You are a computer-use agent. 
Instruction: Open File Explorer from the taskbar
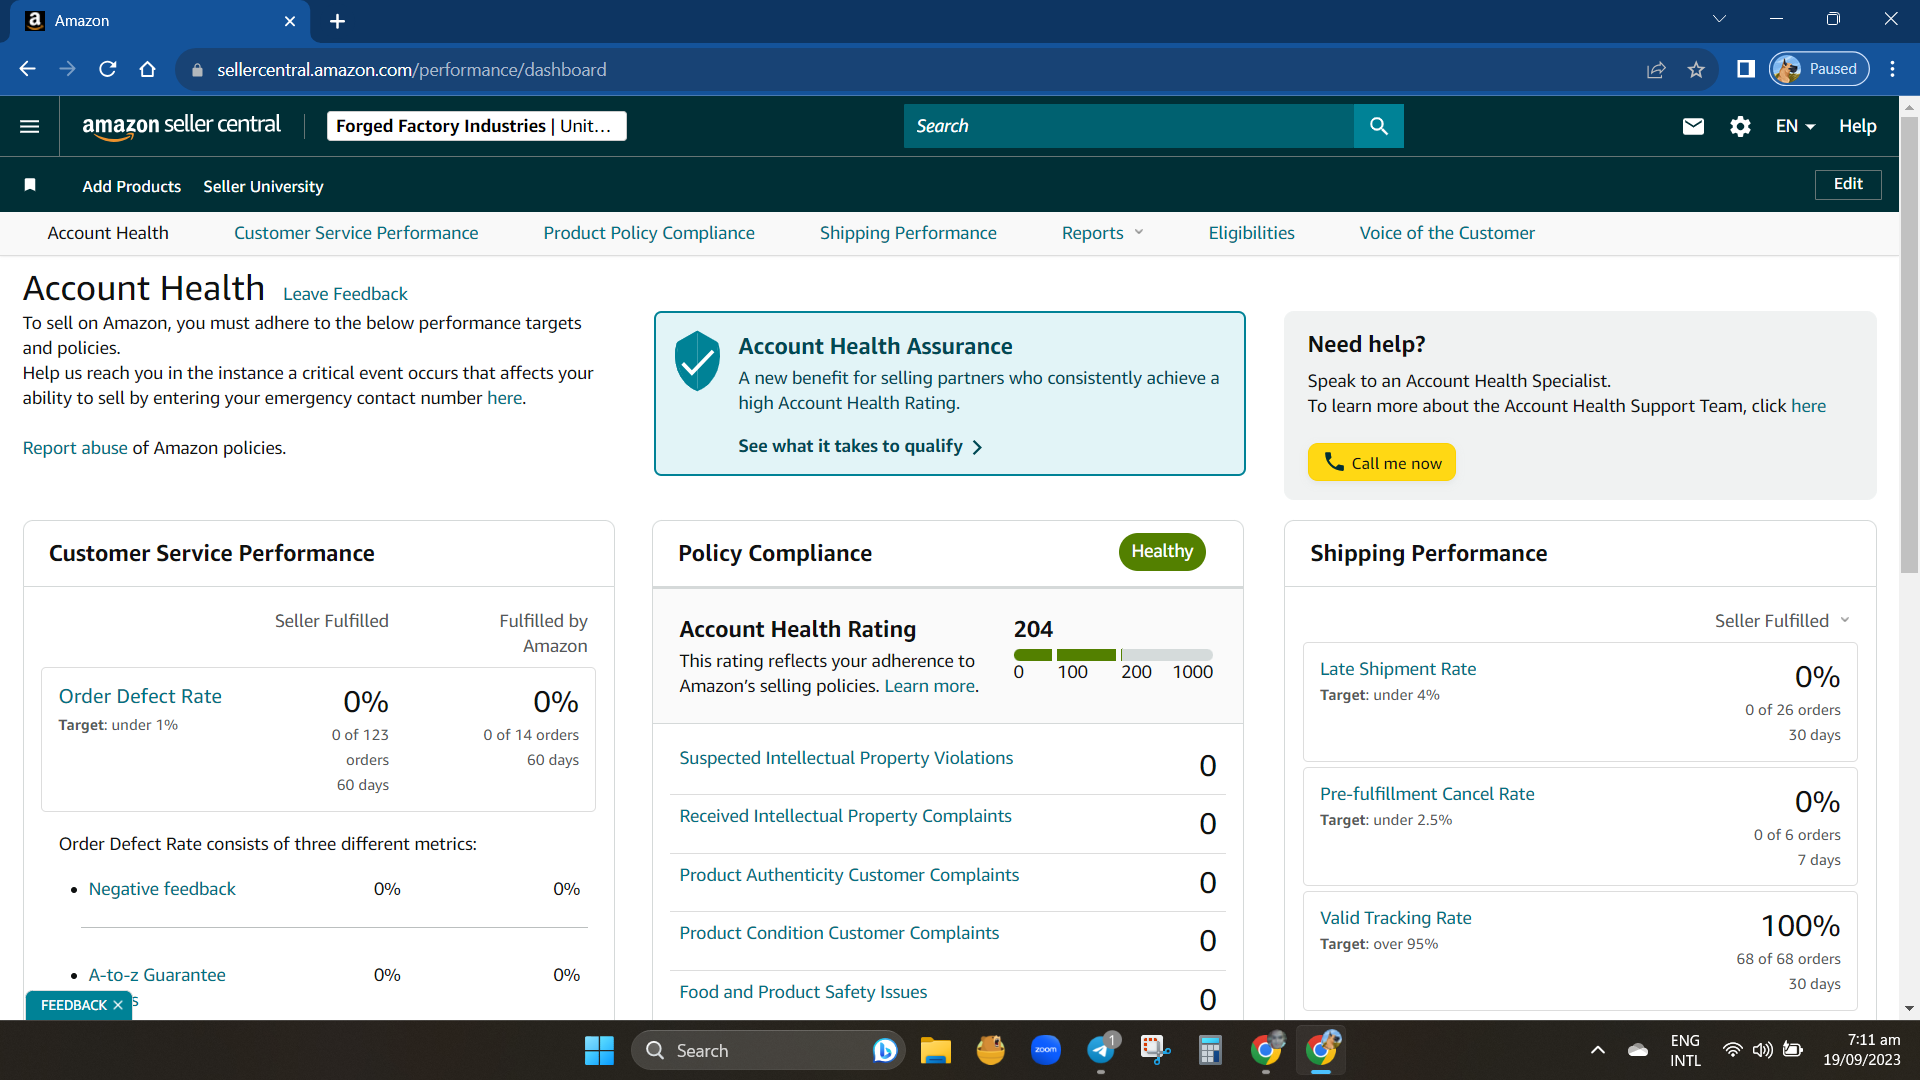click(936, 1050)
